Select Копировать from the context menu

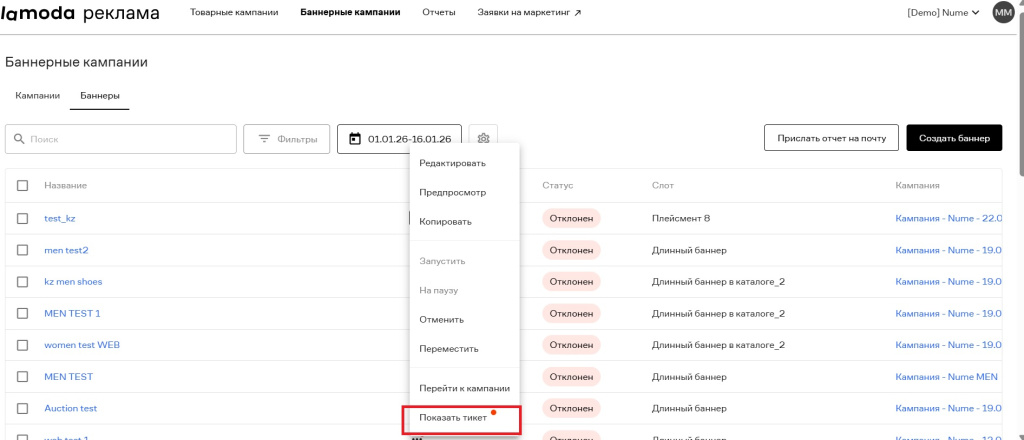pyautogui.click(x=445, y=222)
